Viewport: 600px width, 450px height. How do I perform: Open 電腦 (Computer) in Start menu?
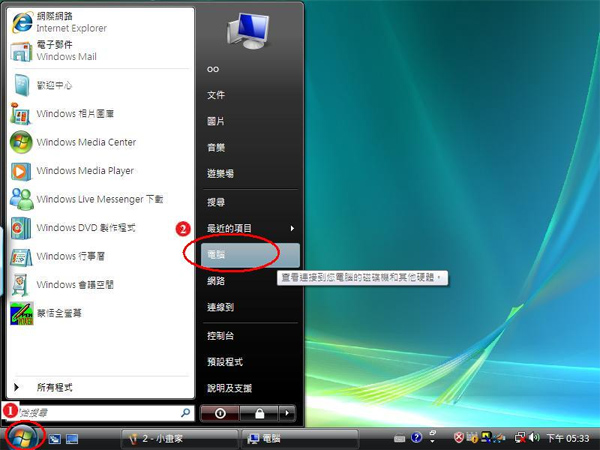pyautogui.click(x=250, y=255)
